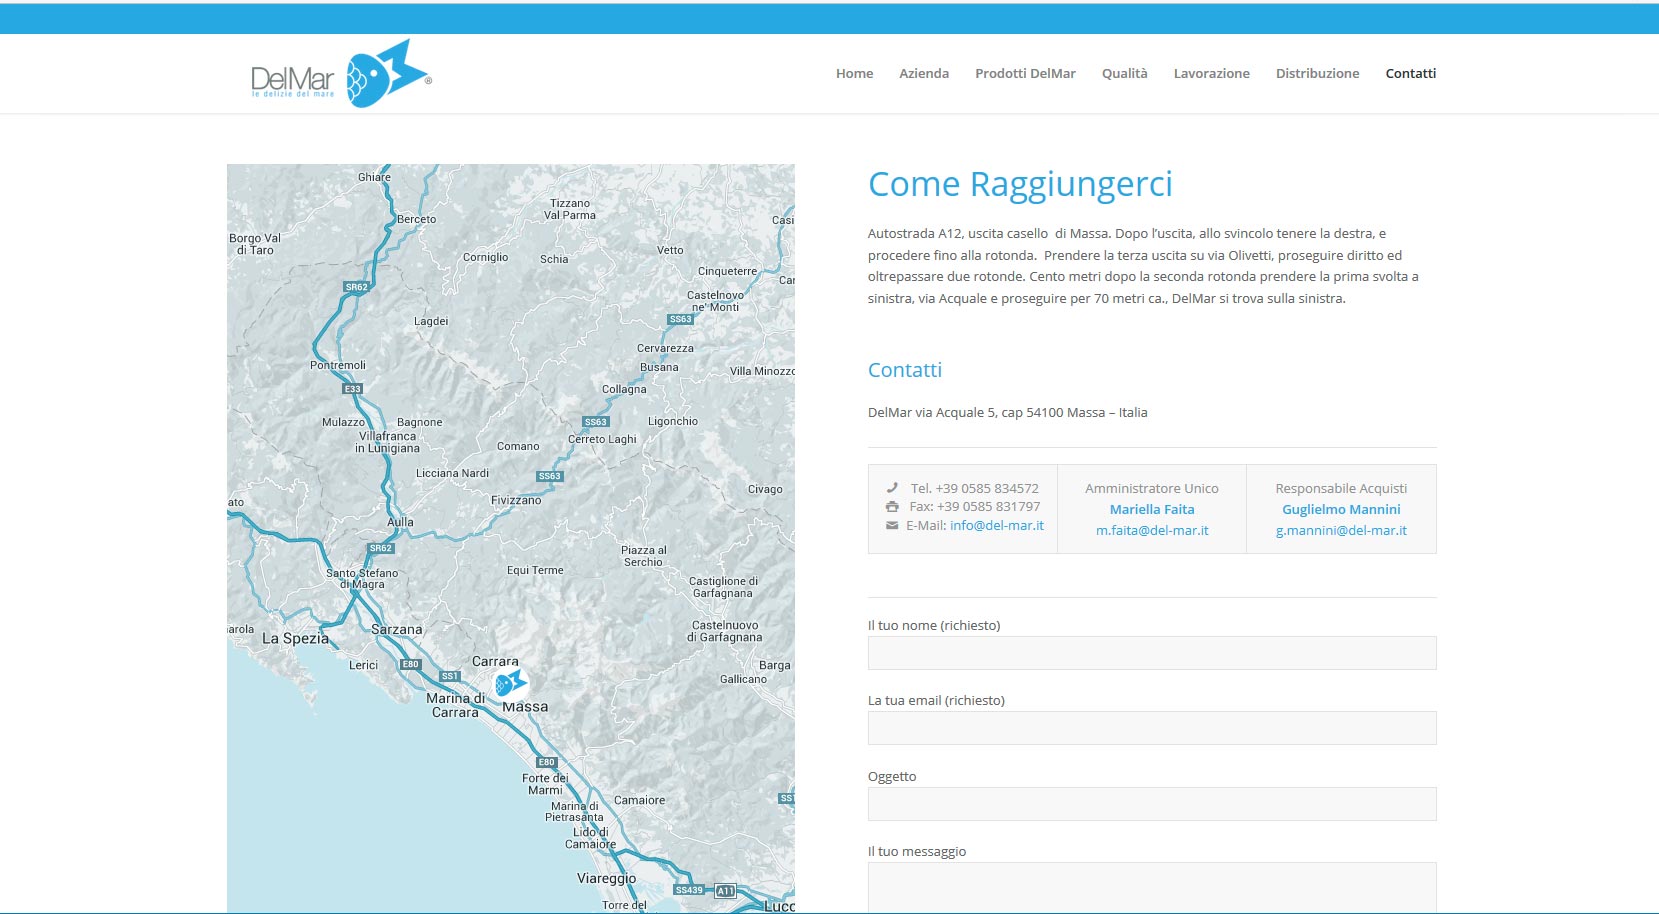Click the telephone icon beside Tel. number
The height and width of the screenshot is (914, 1659).
click(892, 488)
